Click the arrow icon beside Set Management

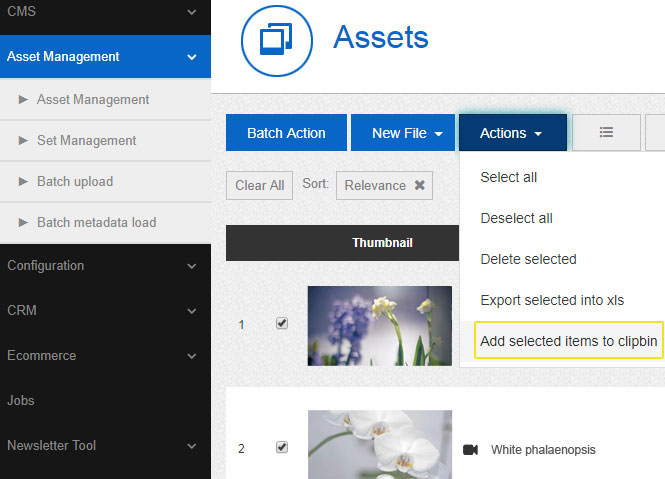[23, 141]
